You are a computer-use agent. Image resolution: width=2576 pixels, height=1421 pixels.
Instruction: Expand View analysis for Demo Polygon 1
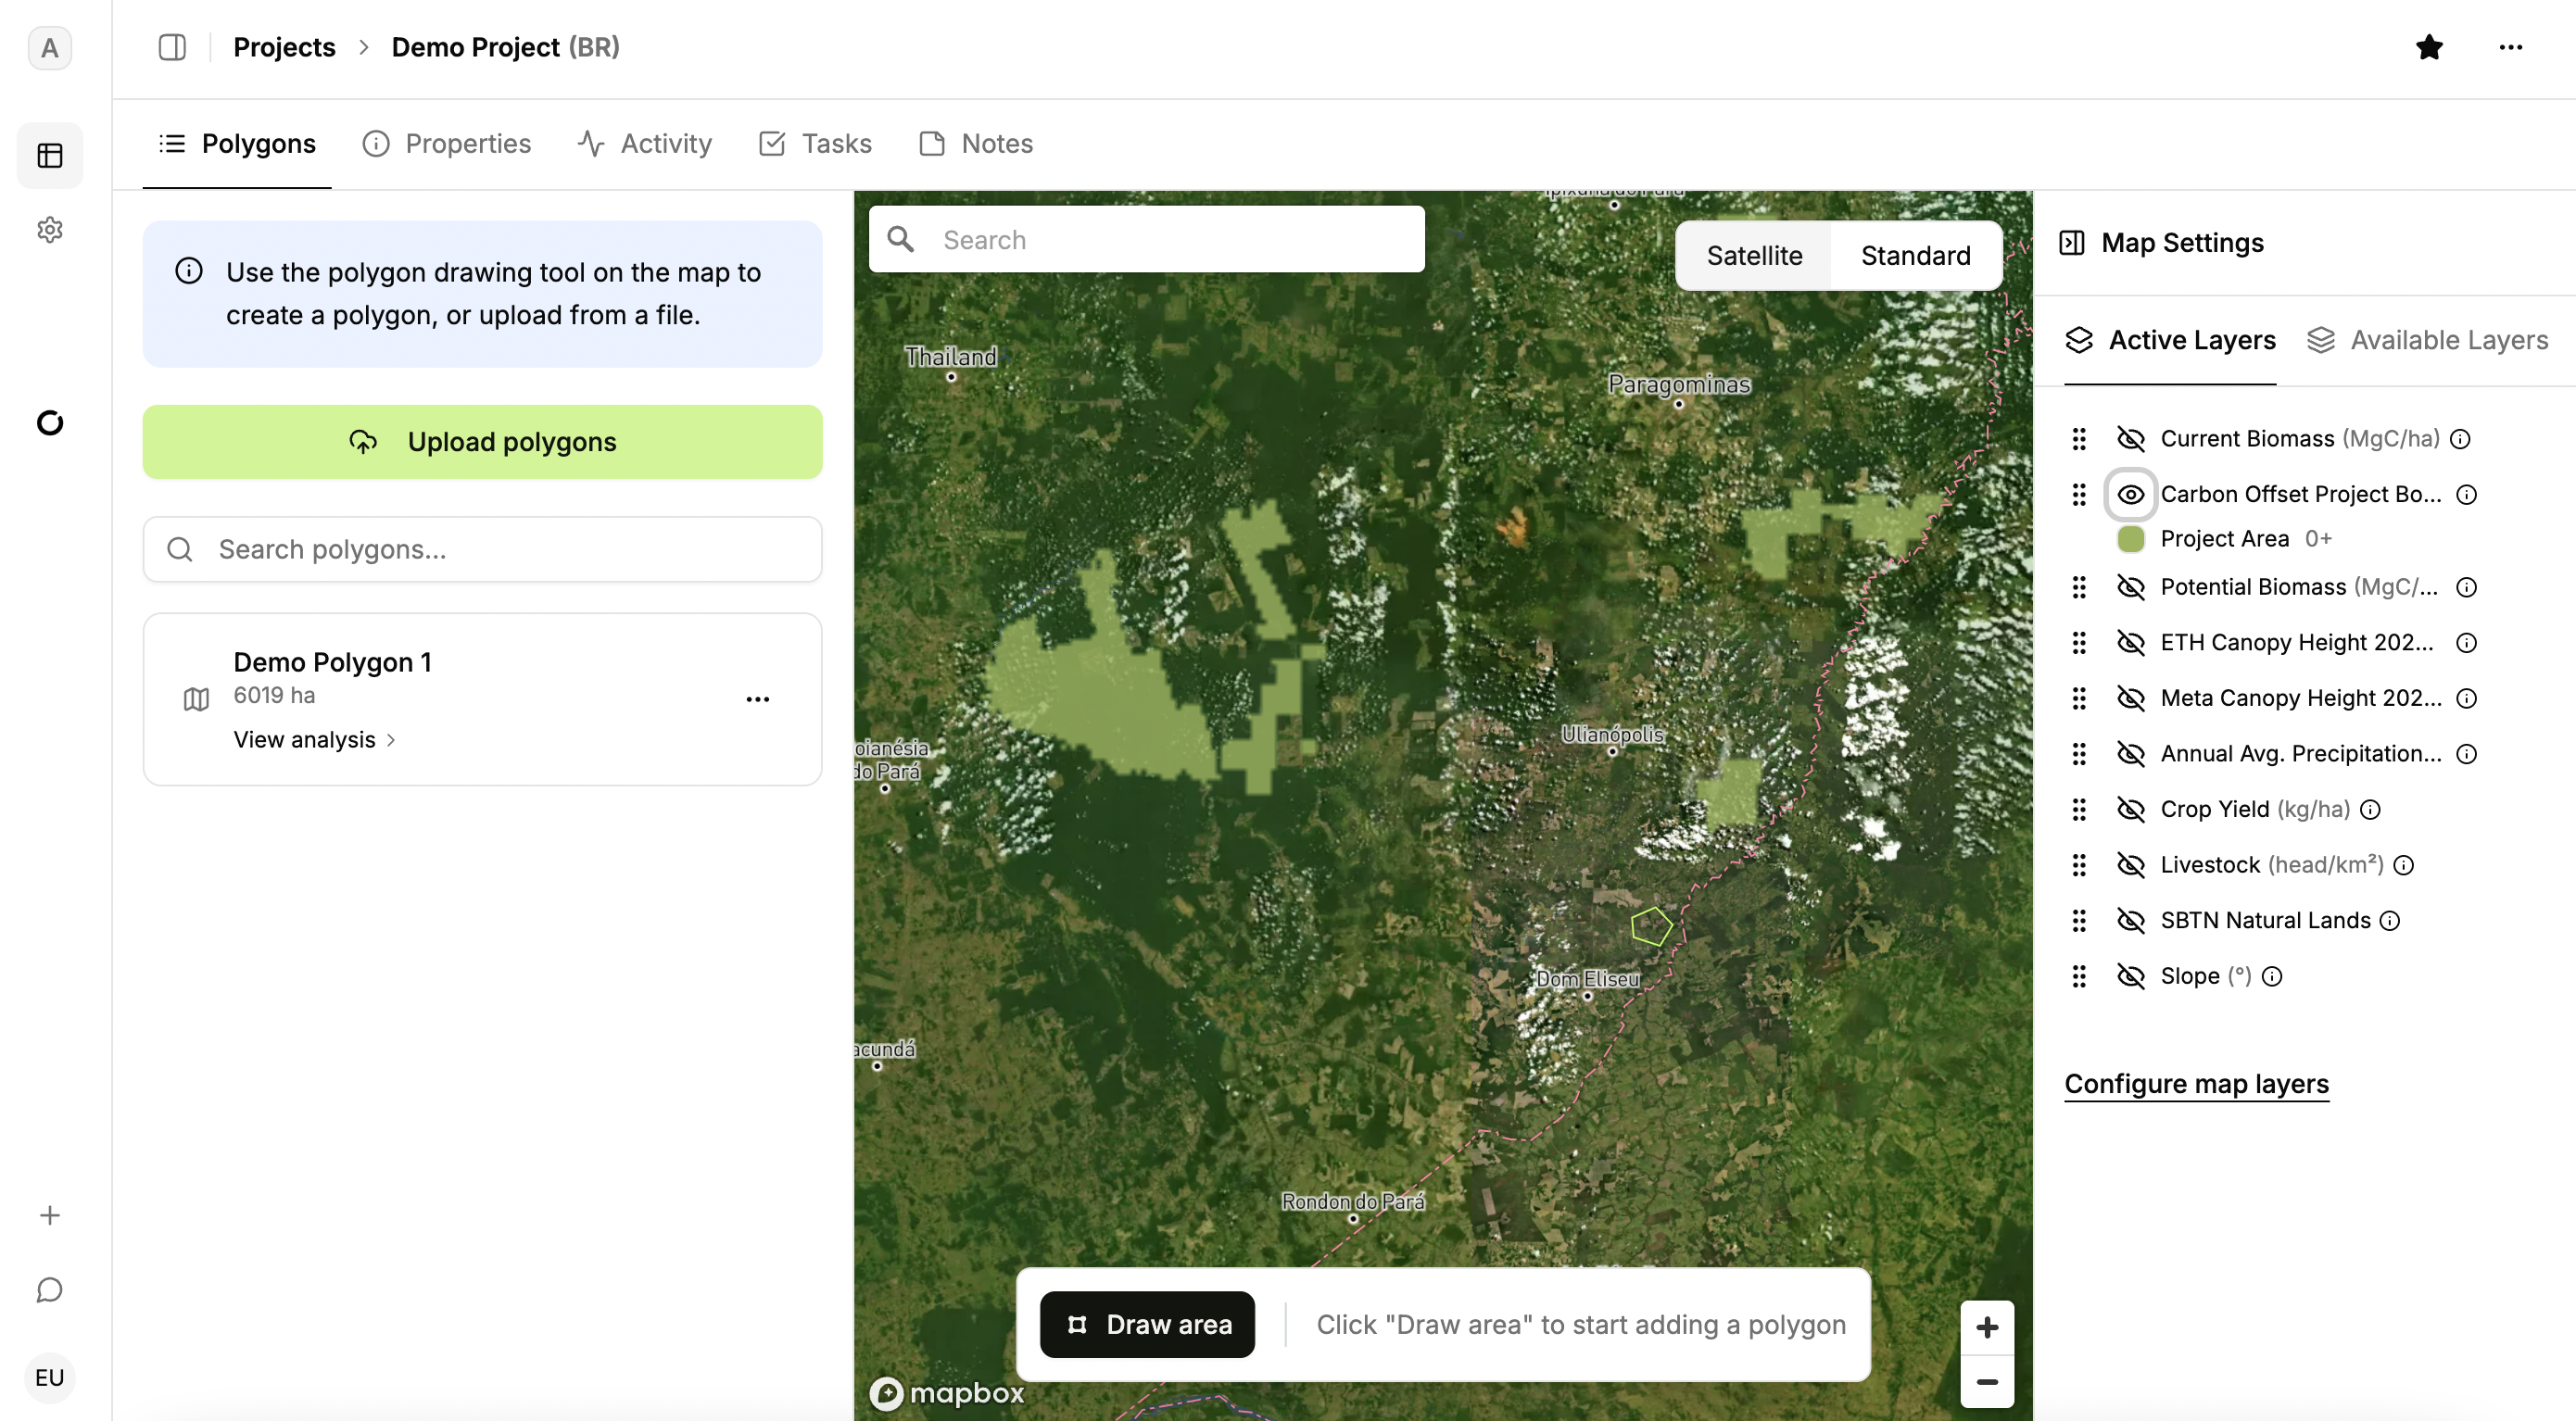pyautogui.click(x=315, y=740)
